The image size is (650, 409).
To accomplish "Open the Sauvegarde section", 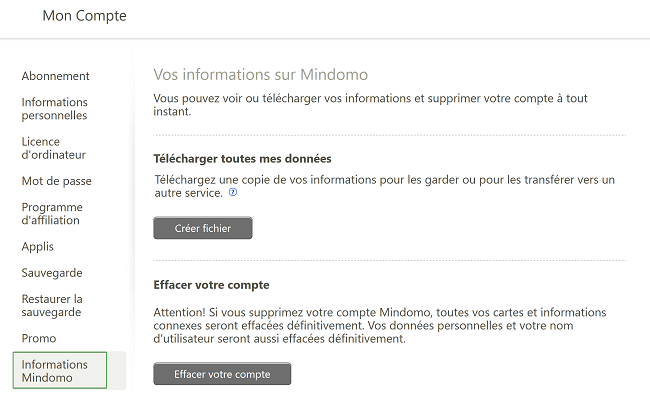I will 52,273.
